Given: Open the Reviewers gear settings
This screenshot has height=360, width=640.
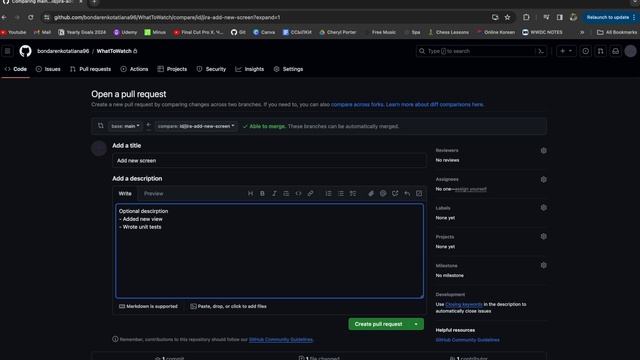Looking at the screenshot, I should click(543, 151).
